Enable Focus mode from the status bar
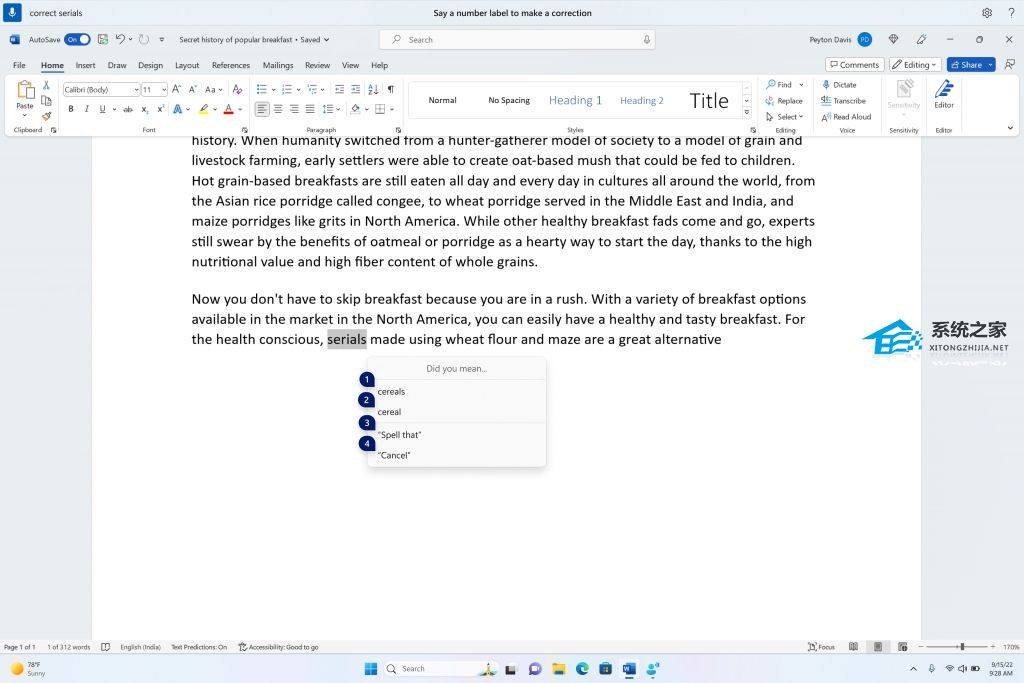This screenshot has width=1024, height=683. coord(822,647)
